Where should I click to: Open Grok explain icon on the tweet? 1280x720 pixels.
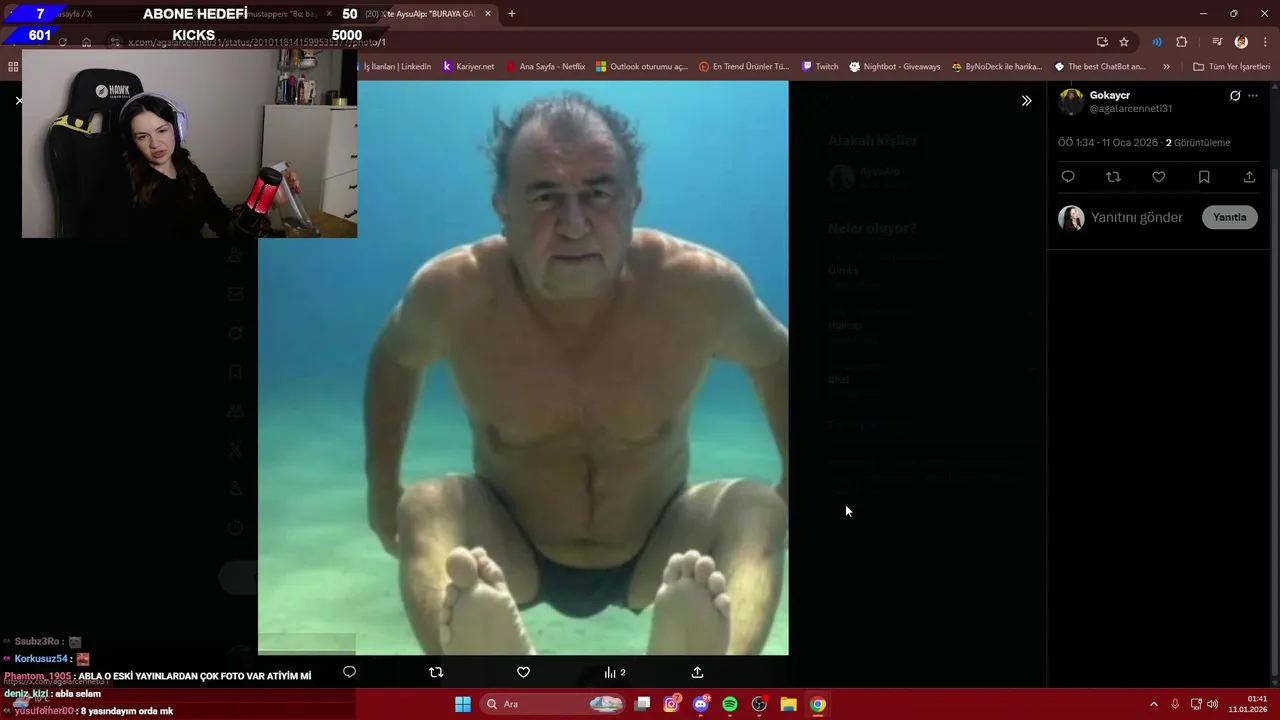point(1235,96)
